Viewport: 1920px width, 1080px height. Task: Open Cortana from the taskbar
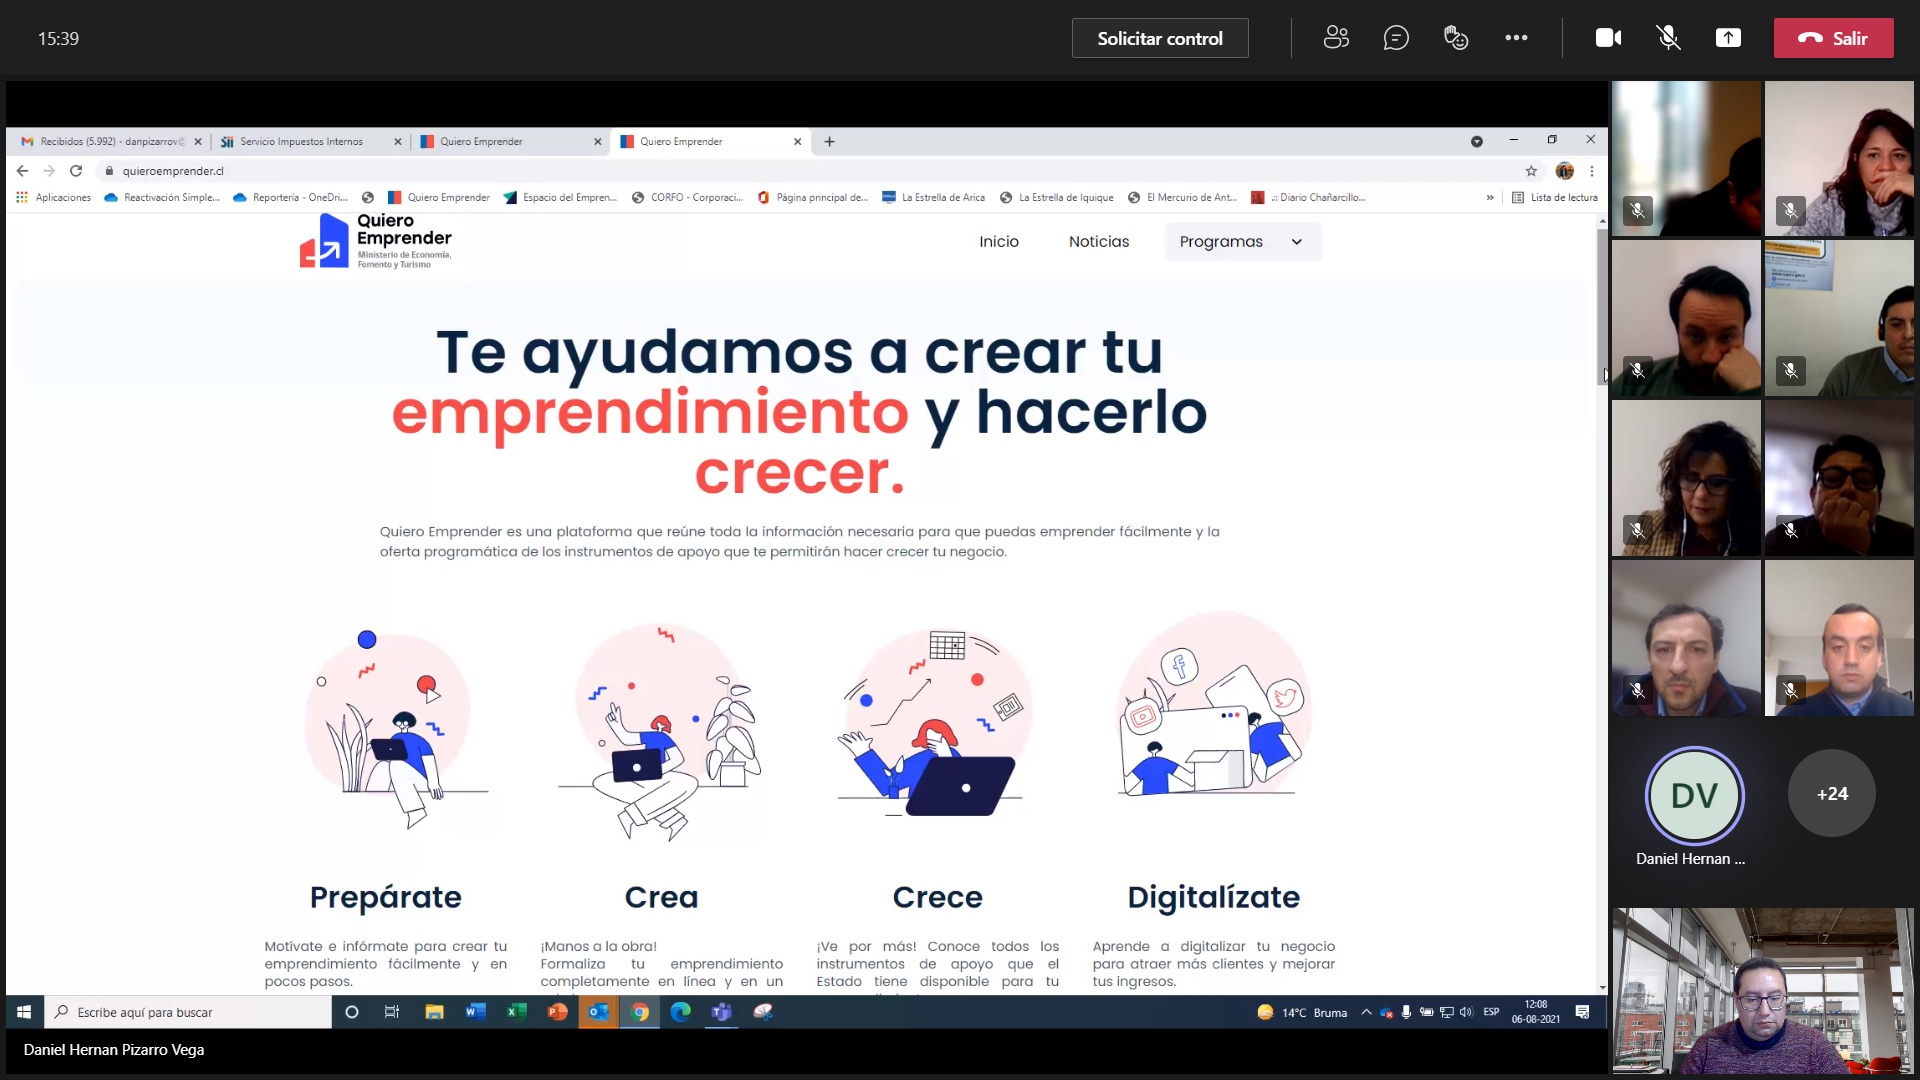pos(351,1012)
